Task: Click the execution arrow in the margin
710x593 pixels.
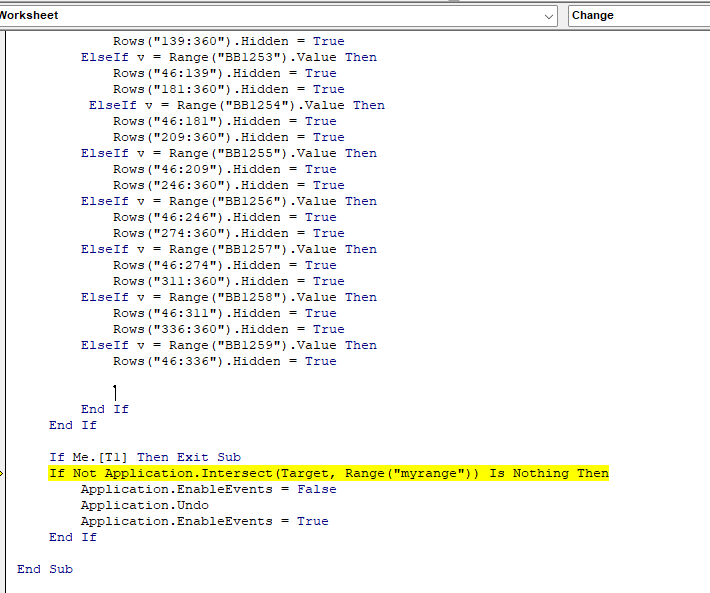Action: coord(2,473)
